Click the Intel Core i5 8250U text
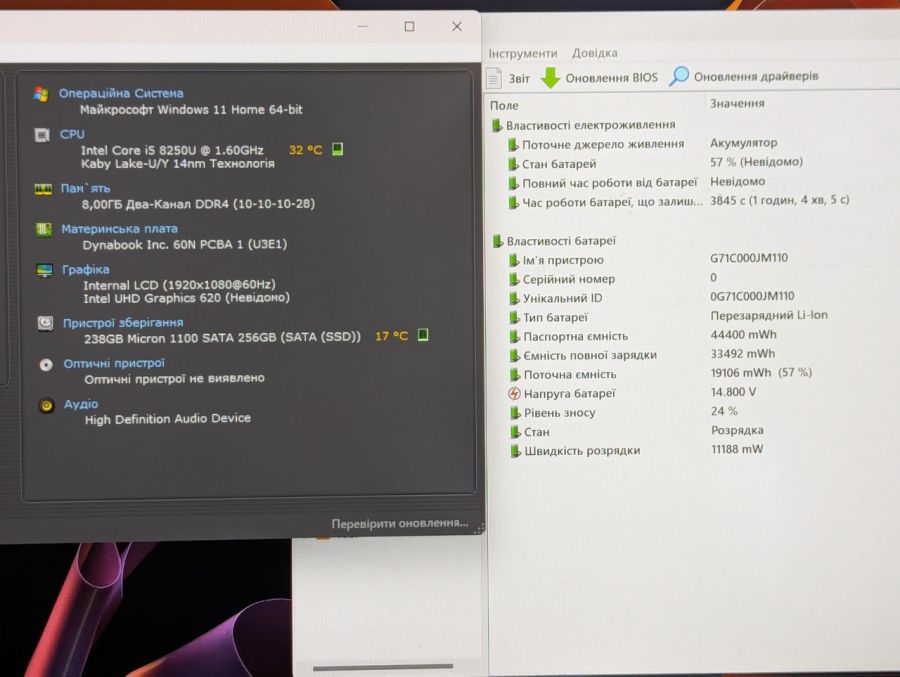Screen dimensions: 900x677 coord(172,150)
